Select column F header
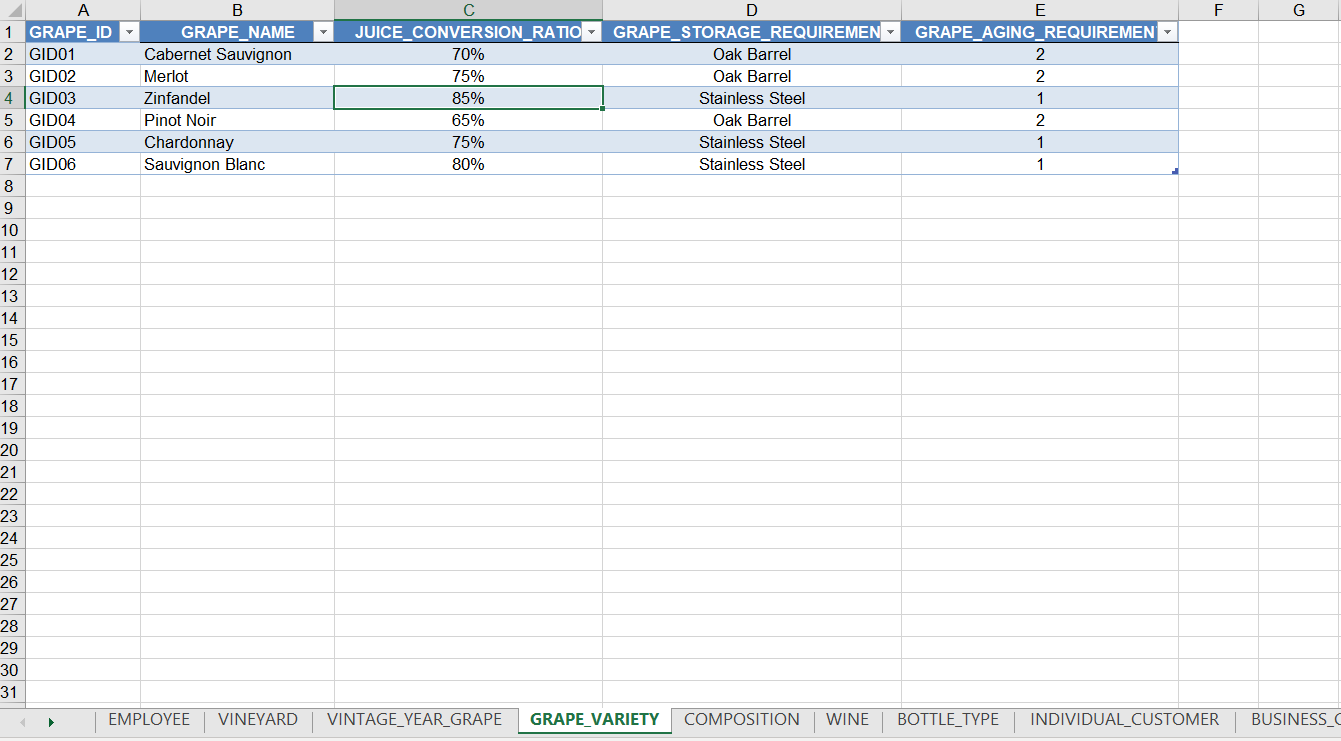 1218,9
